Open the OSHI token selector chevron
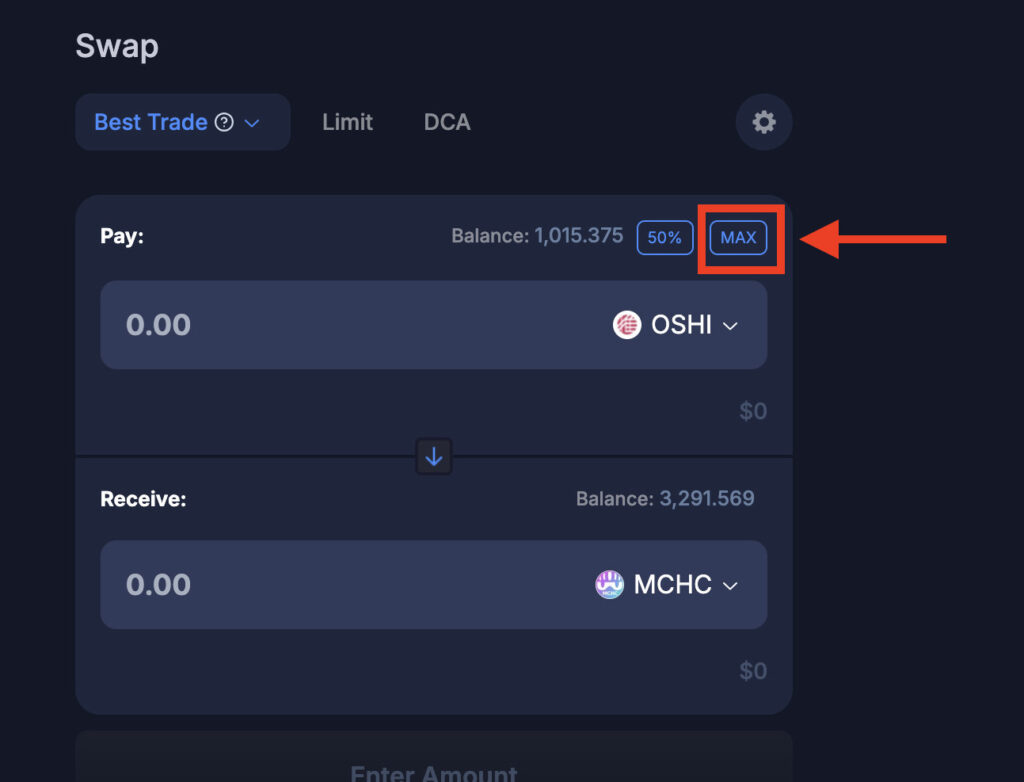This screenshot has height=782, width=1024. coord(730,325)
